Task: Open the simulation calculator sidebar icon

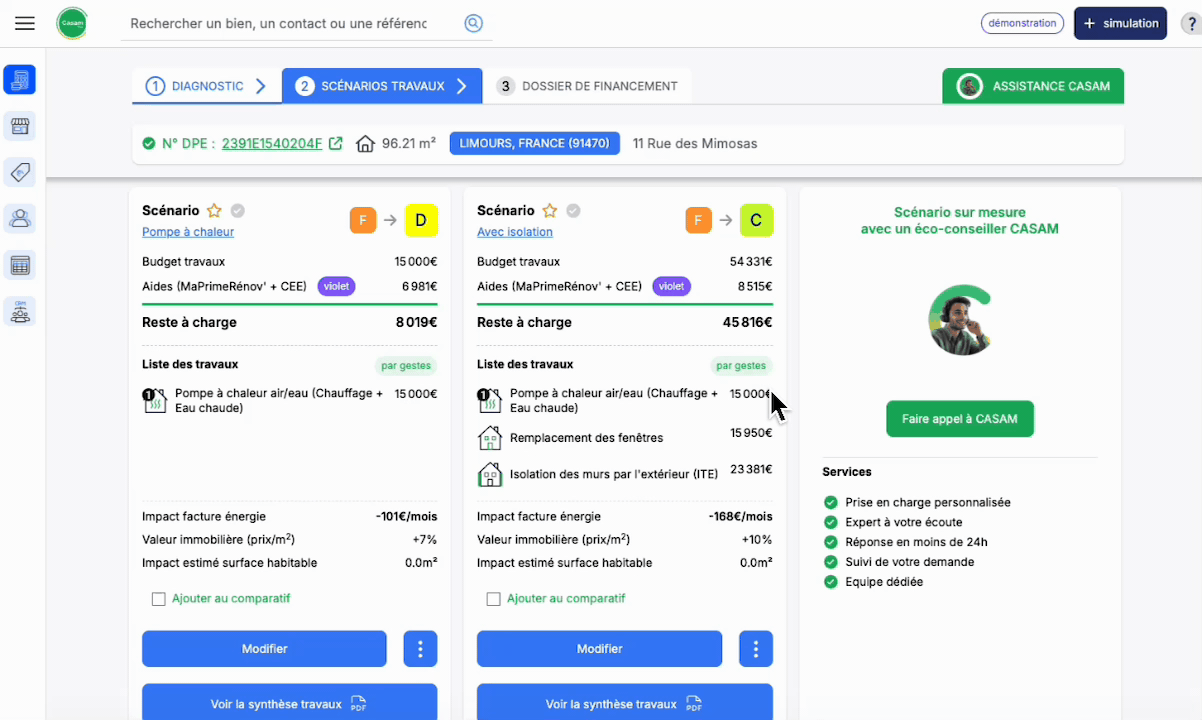Action: coord(20,79)
